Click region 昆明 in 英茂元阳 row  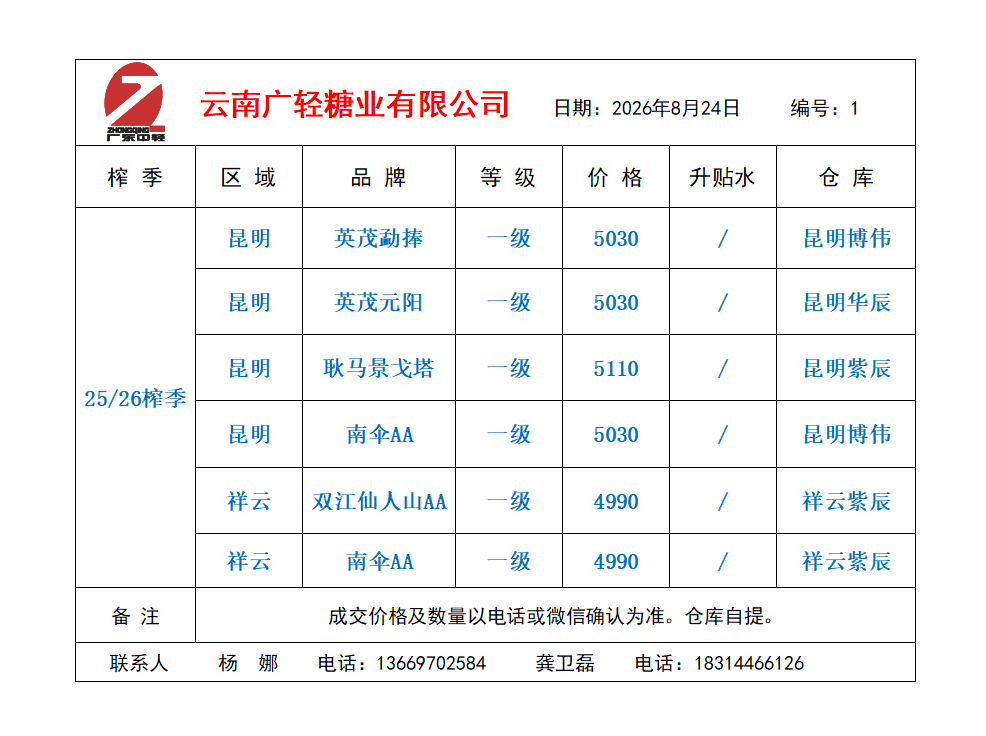249,303
